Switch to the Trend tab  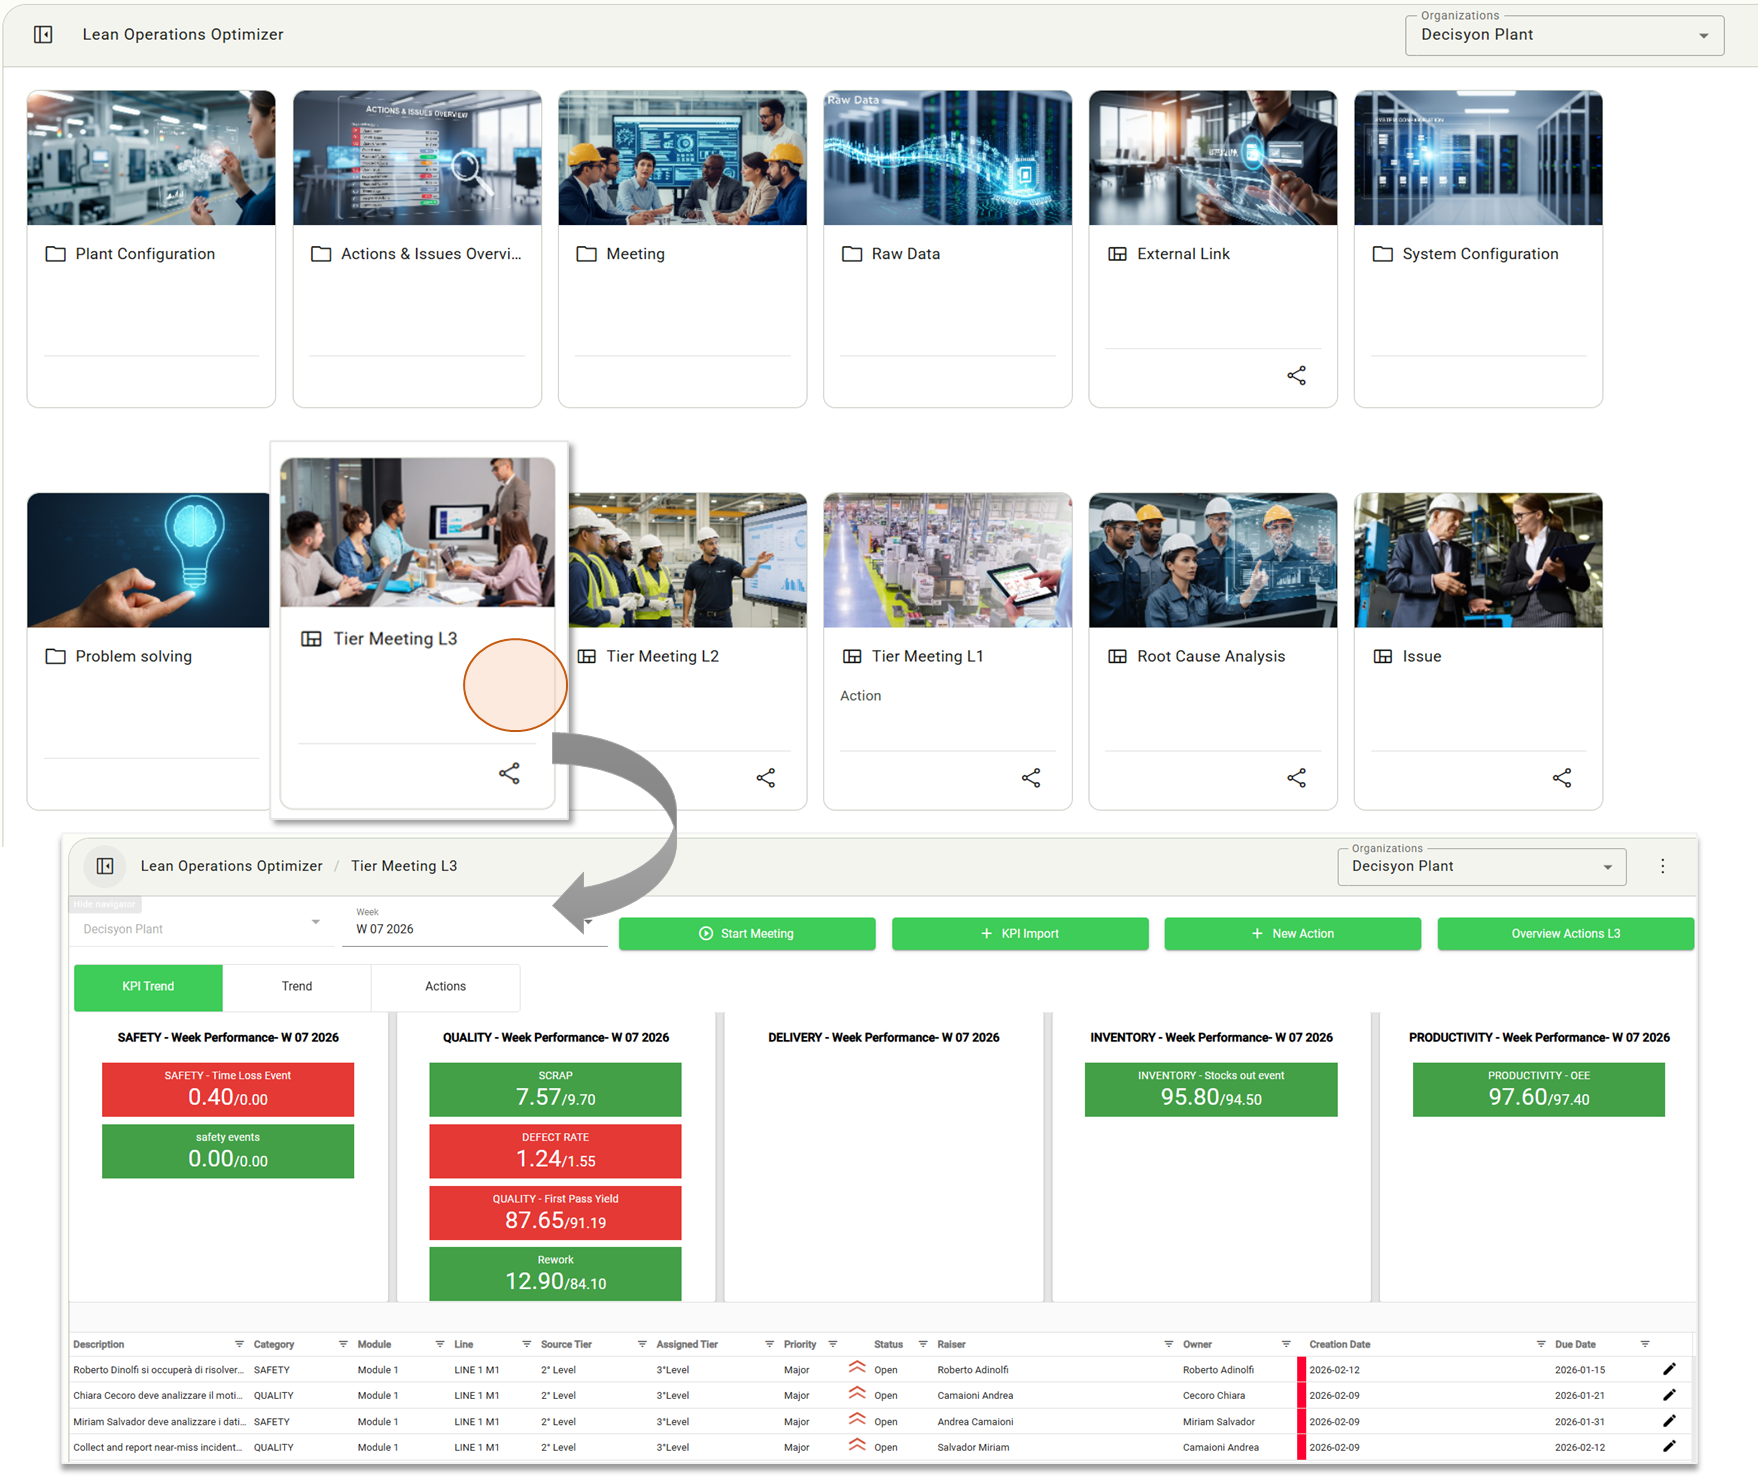[x=296, y=986]
